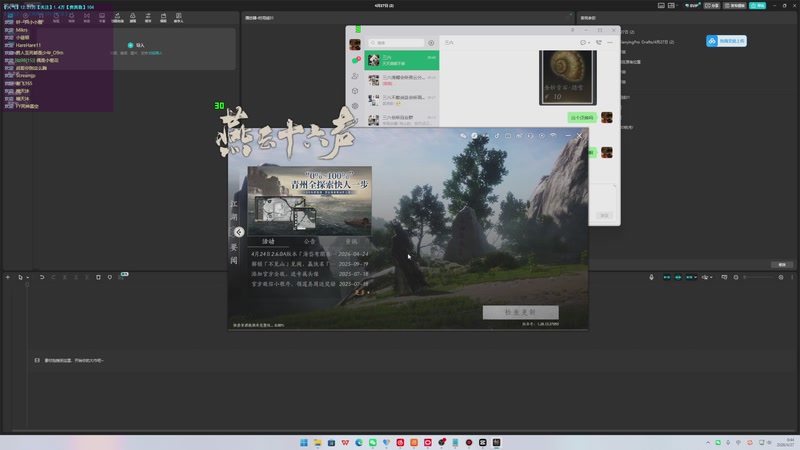The width and height of the screenshot is (800, 450).
Task: Click the customer service headset icon in the launcher
Action: [x=531, y=136]
